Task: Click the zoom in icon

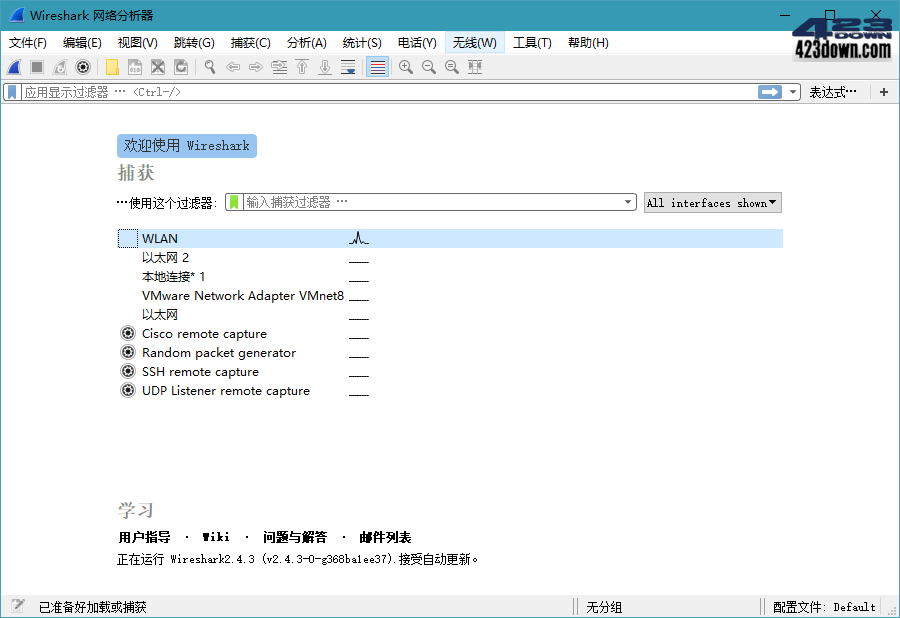Action: click(406, 67)
